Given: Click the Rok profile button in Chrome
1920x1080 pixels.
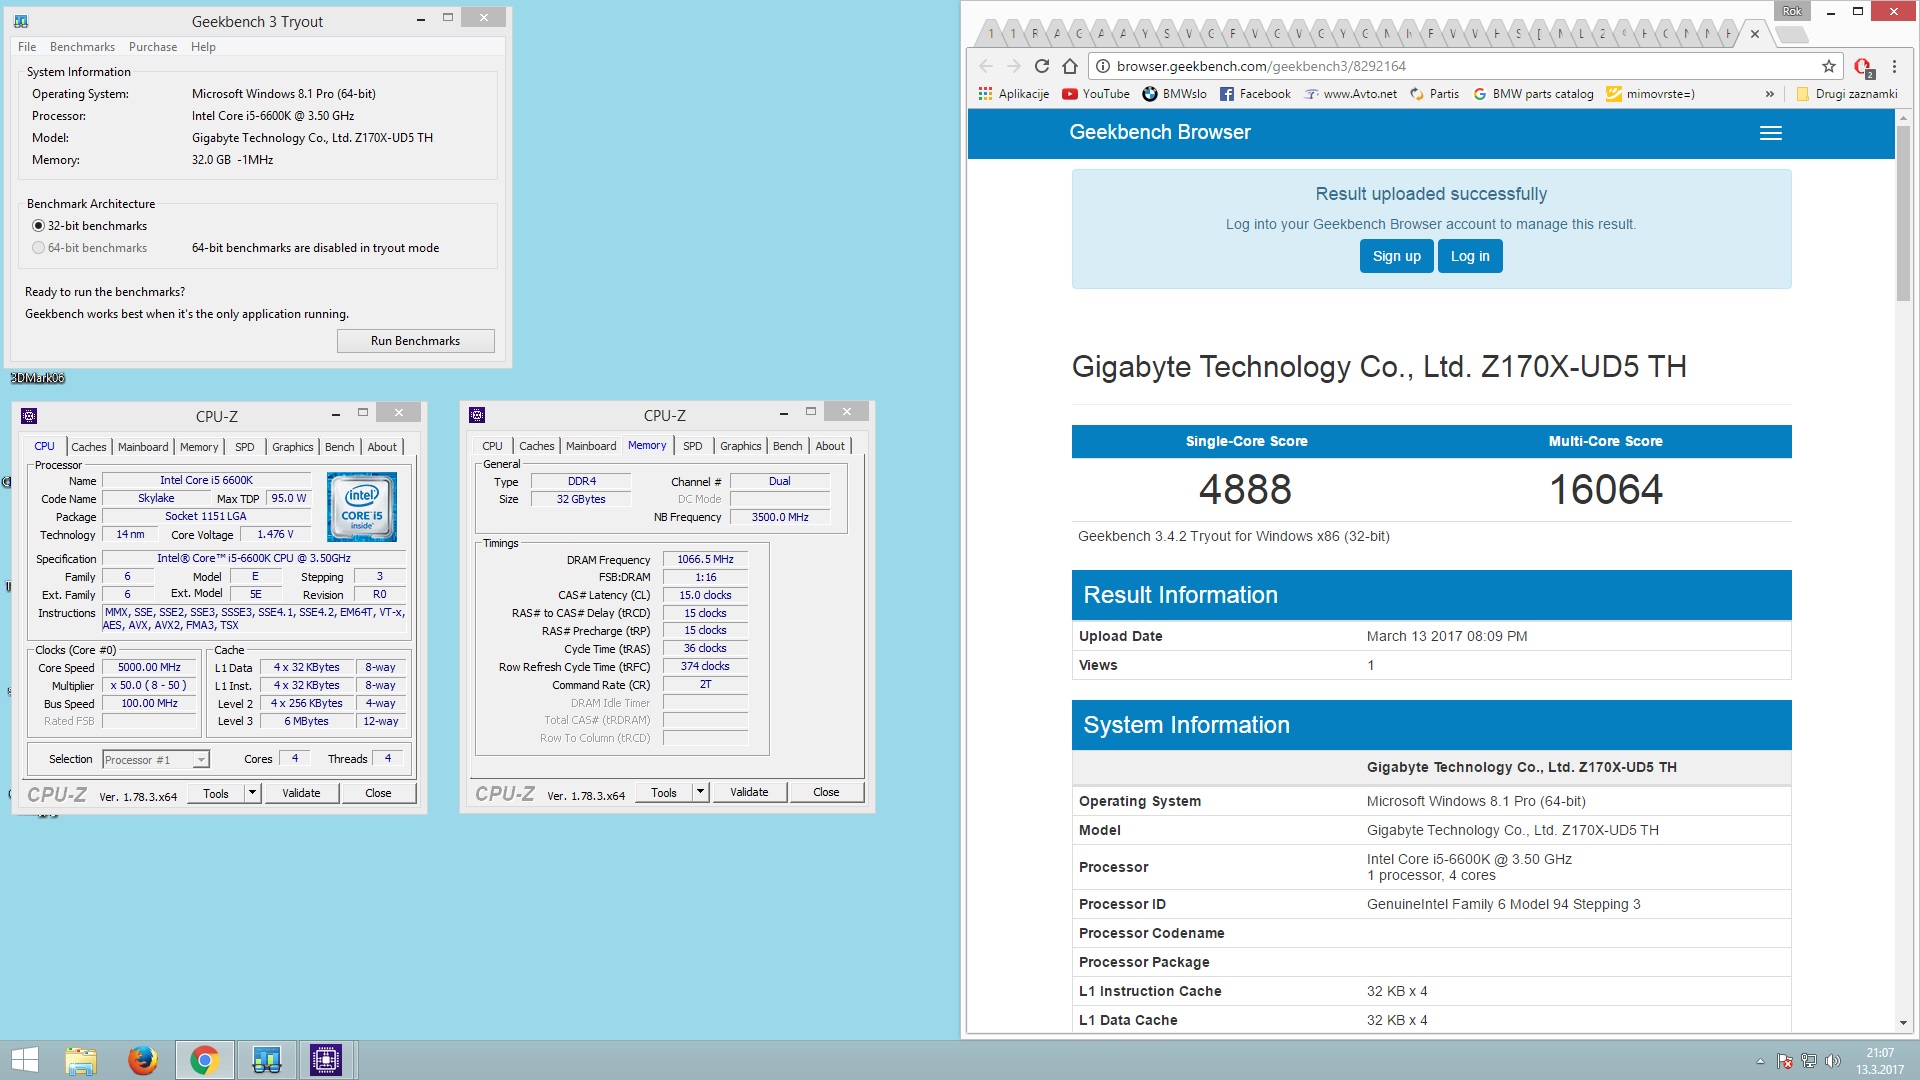Looking at the screenshot, I should [1792, 11].
